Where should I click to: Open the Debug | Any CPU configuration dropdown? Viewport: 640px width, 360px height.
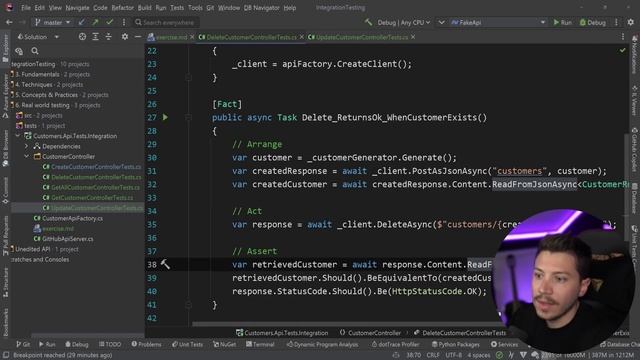pos(404,22)
